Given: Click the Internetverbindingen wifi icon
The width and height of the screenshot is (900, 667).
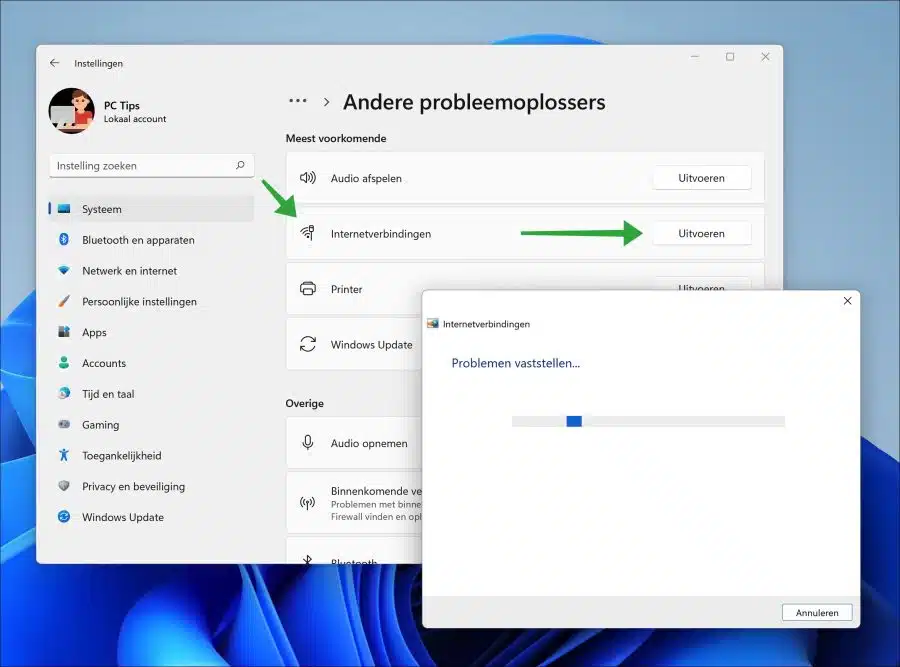Looking at the screenshot, I should click(x=308, y=233).
